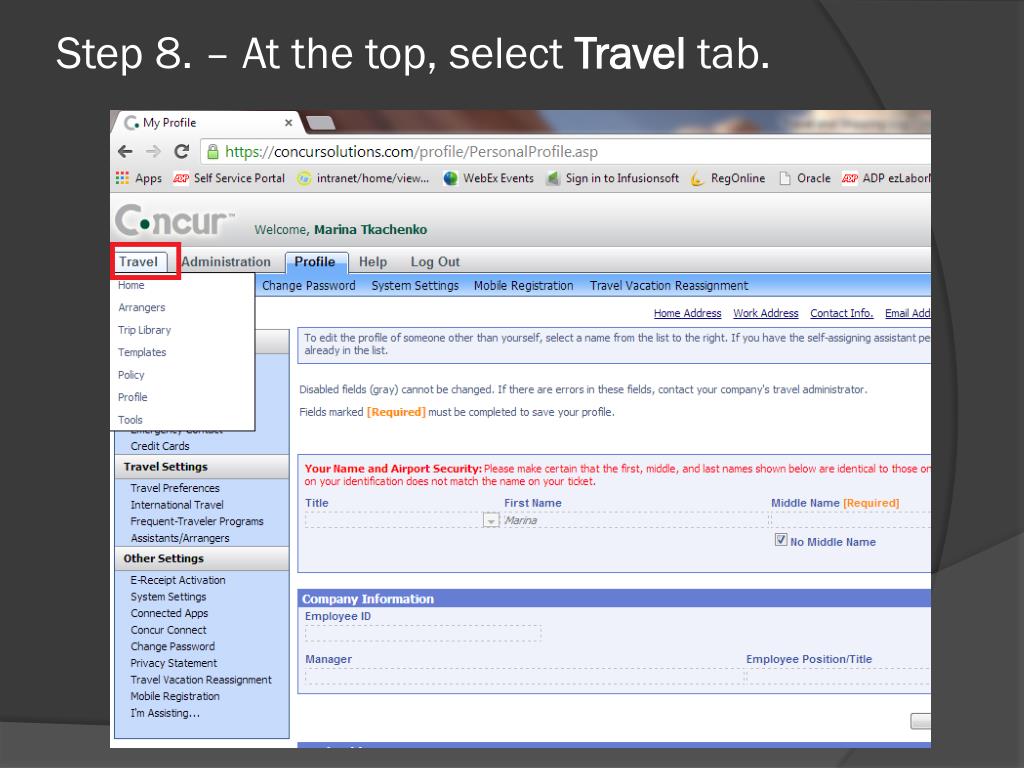Click the browser address bar URL
This screenshot has width=1024, height=768.
[x=411, y=152]
